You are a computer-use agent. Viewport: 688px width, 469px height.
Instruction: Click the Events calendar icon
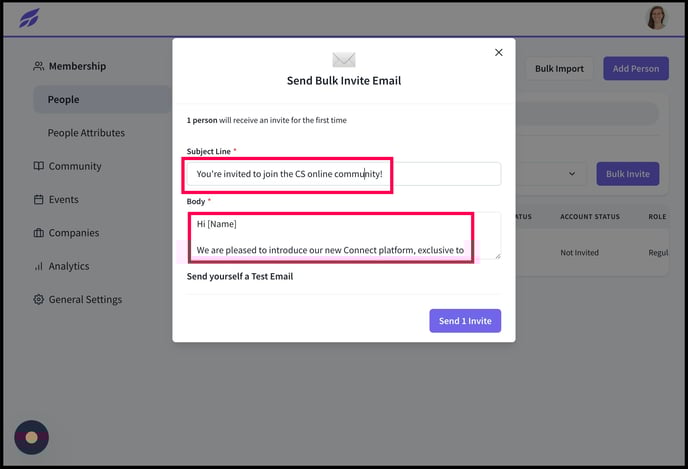click(39, 200)
